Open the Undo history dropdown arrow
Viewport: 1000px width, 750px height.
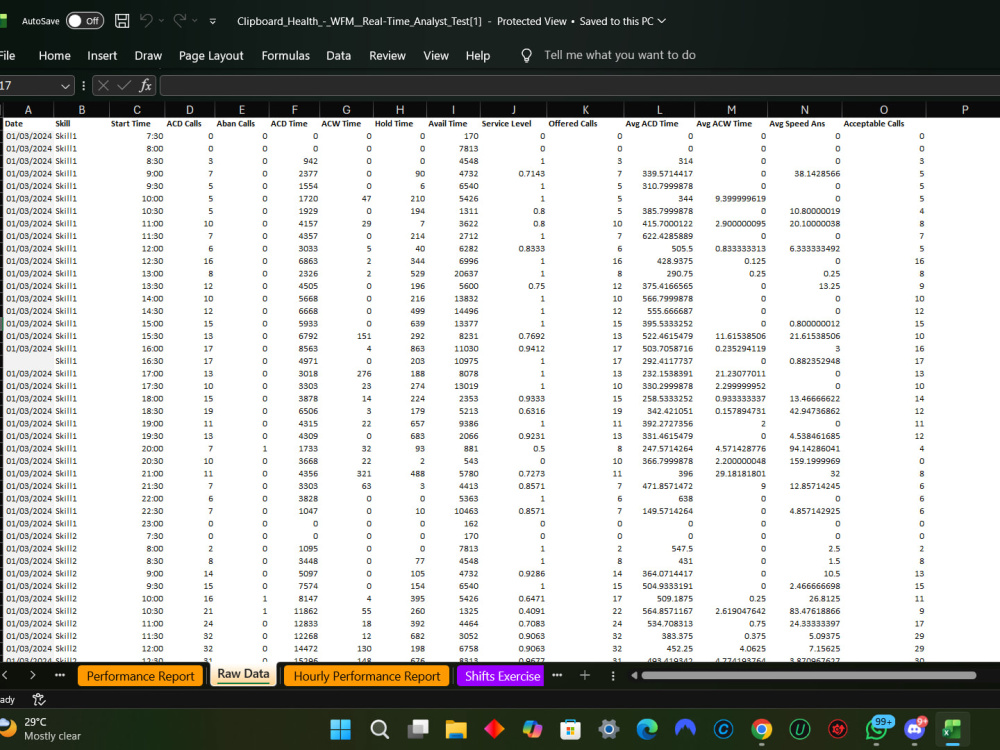pos(161,21)
